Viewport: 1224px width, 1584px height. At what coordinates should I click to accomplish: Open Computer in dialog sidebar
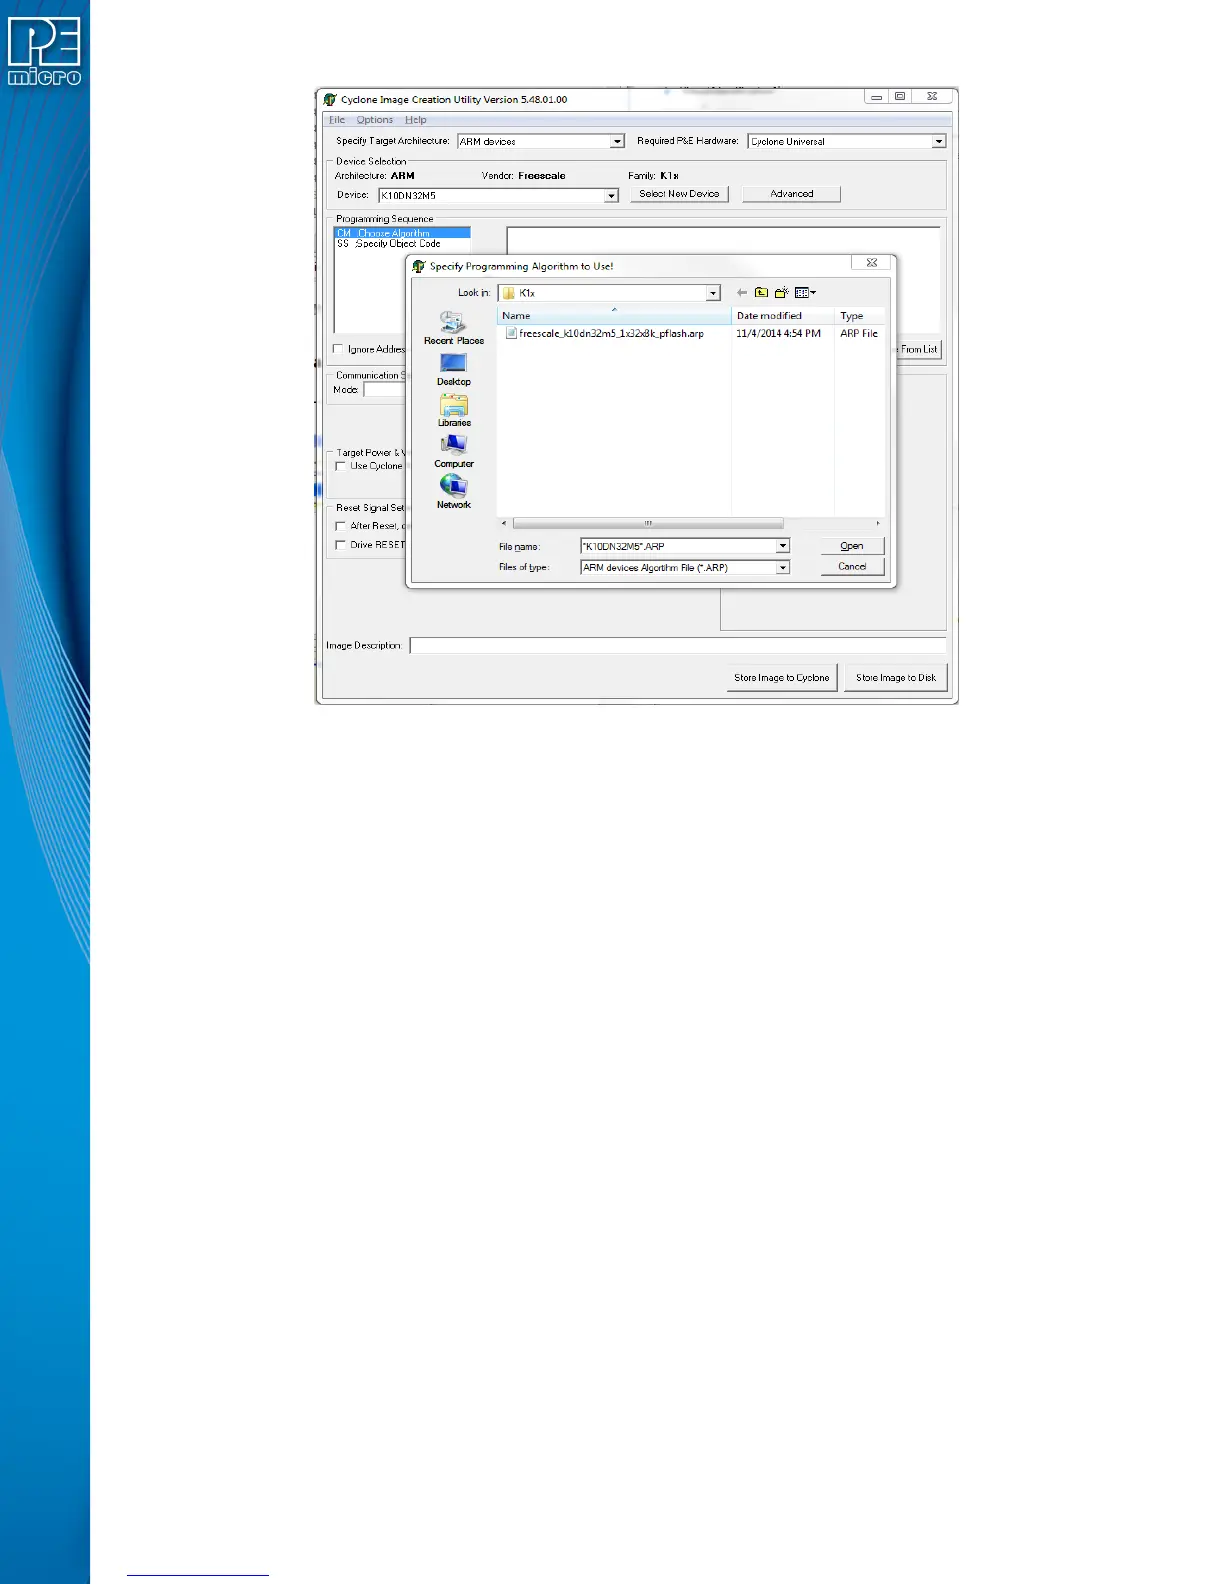(x=454, y=451)
